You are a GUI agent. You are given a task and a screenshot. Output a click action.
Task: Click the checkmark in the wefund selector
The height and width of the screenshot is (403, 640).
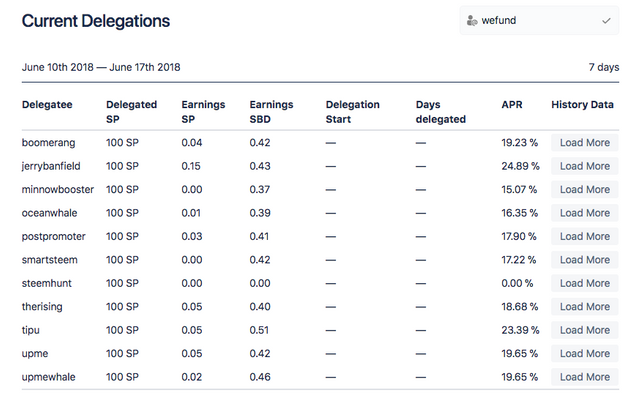[x=607, y=20]
